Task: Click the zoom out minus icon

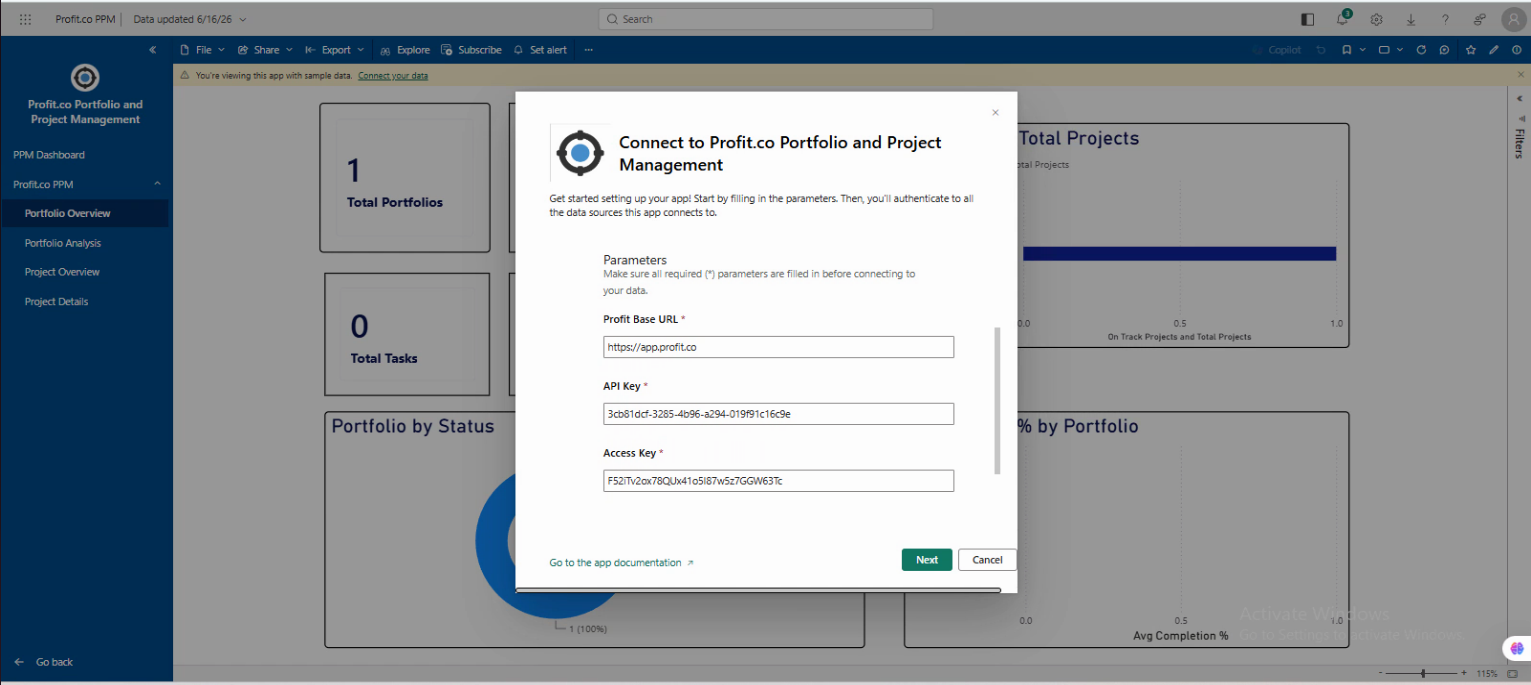Action: pyautogui.click(x=1382, y=674)
